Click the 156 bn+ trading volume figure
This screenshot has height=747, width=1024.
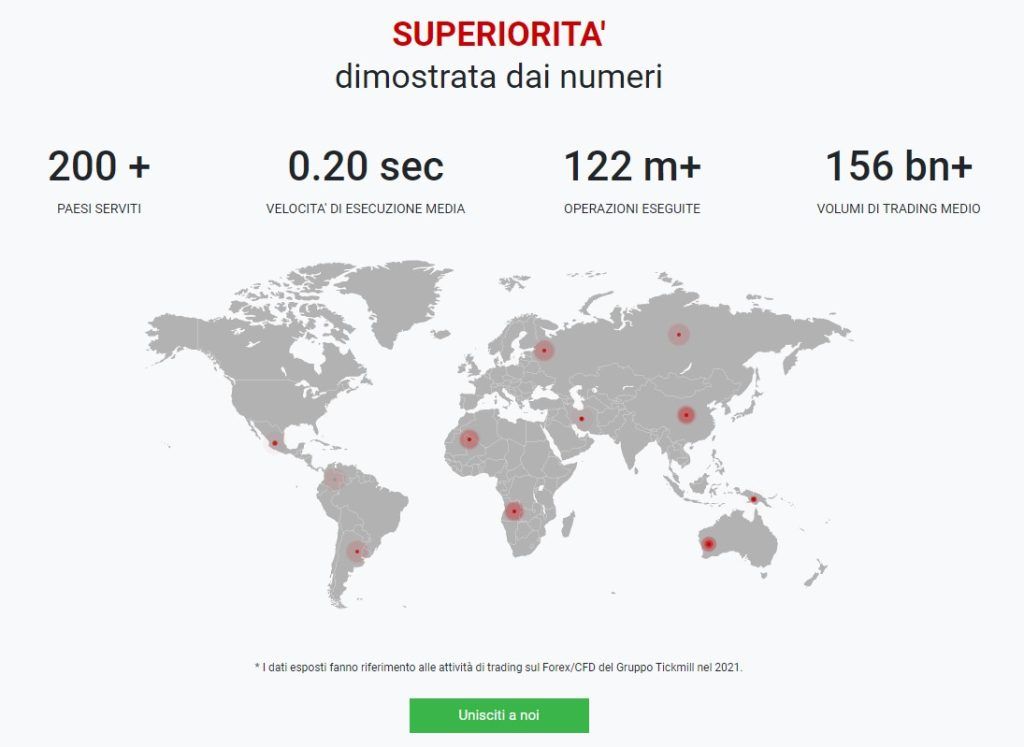pos(899,166)
